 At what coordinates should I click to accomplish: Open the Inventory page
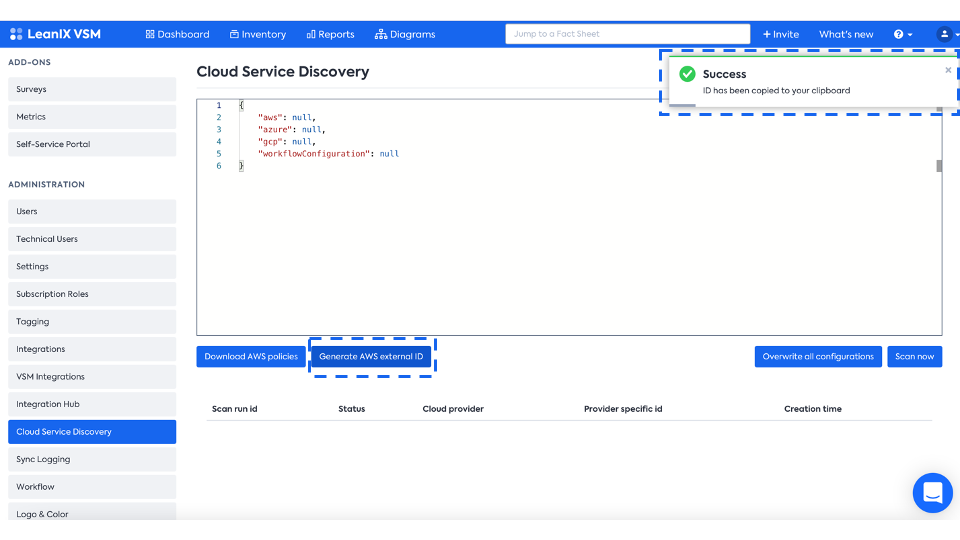(x=258, y=34)
